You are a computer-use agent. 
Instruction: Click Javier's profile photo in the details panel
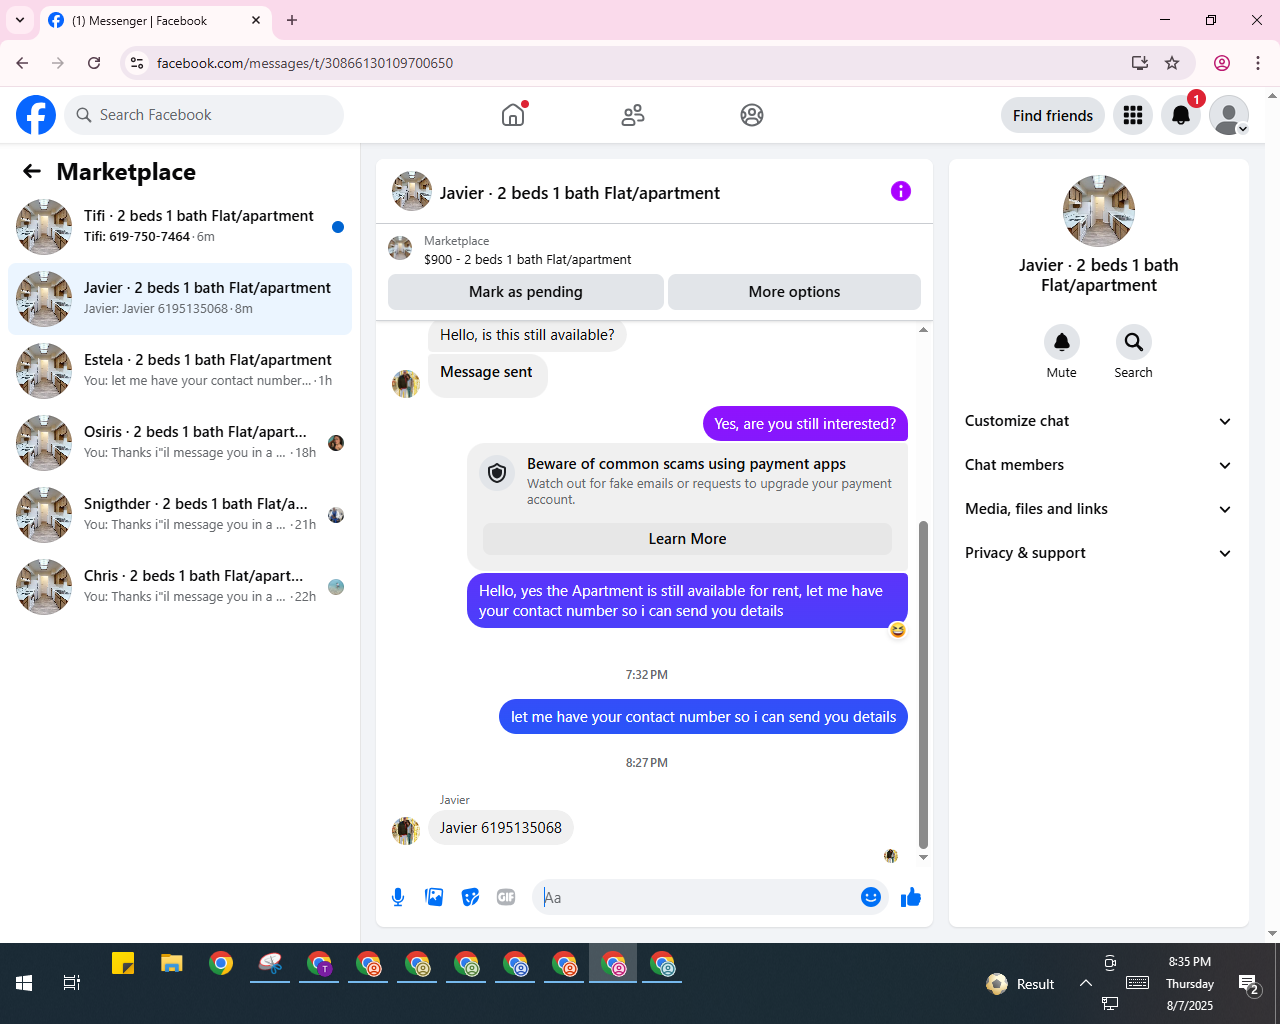point(1099,211)
